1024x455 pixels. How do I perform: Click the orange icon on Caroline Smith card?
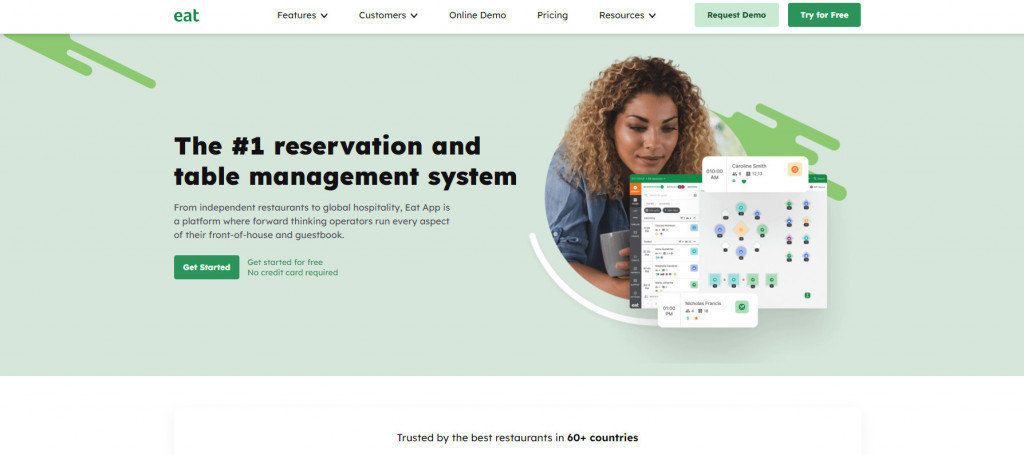tap(795, 169)
